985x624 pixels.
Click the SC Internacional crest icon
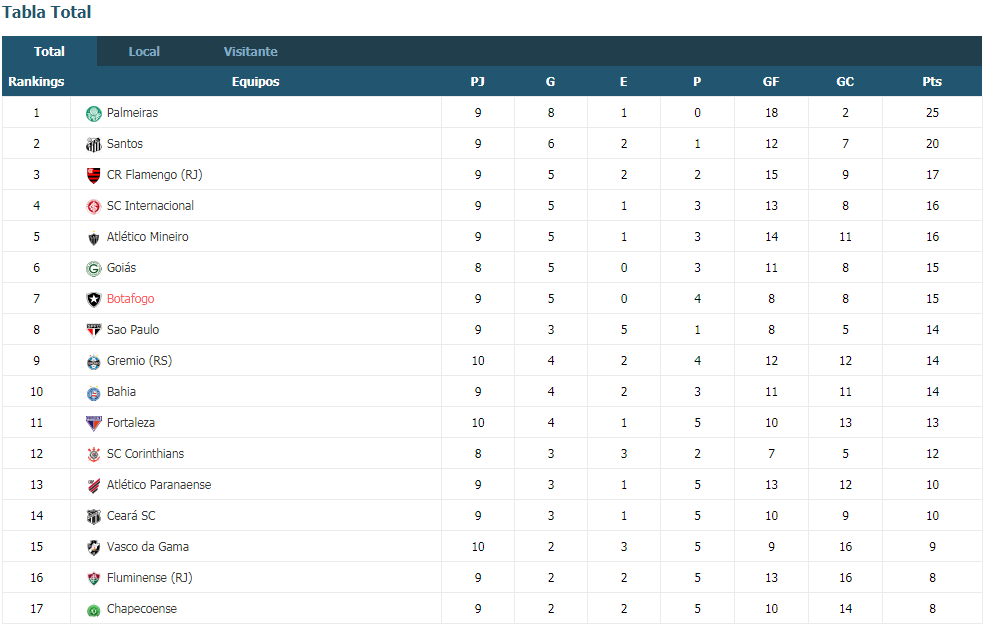(x=94, y=206)
